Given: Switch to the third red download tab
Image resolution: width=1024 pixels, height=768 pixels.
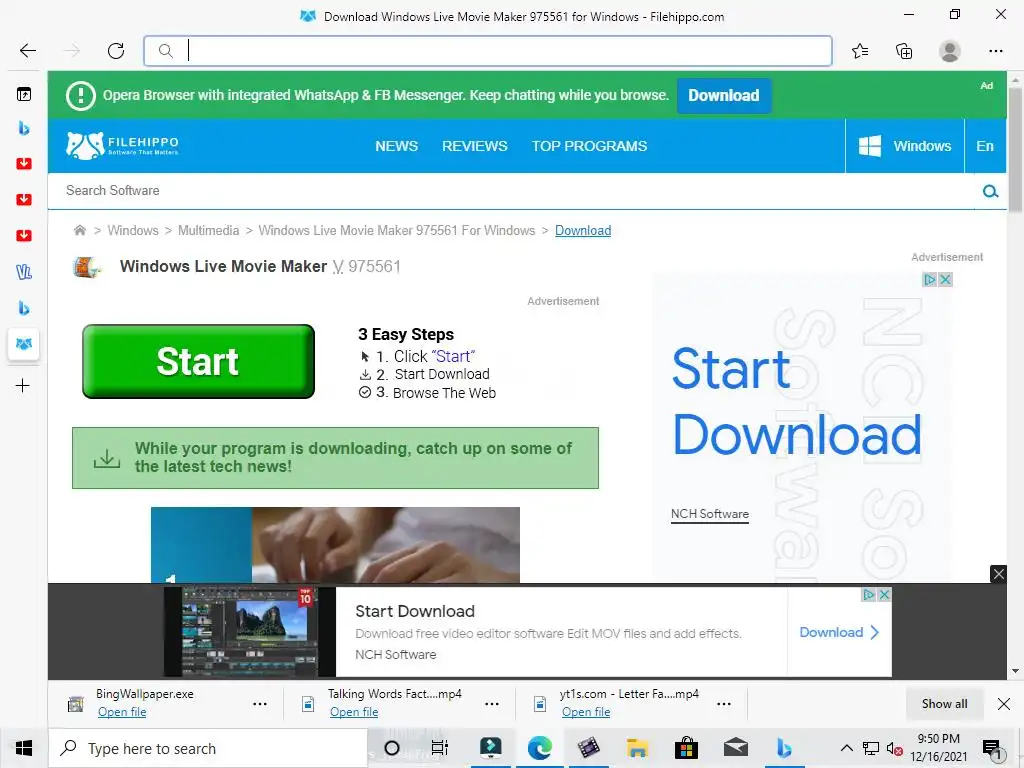Looking at the screenshot, I should (x=24, y=235).
